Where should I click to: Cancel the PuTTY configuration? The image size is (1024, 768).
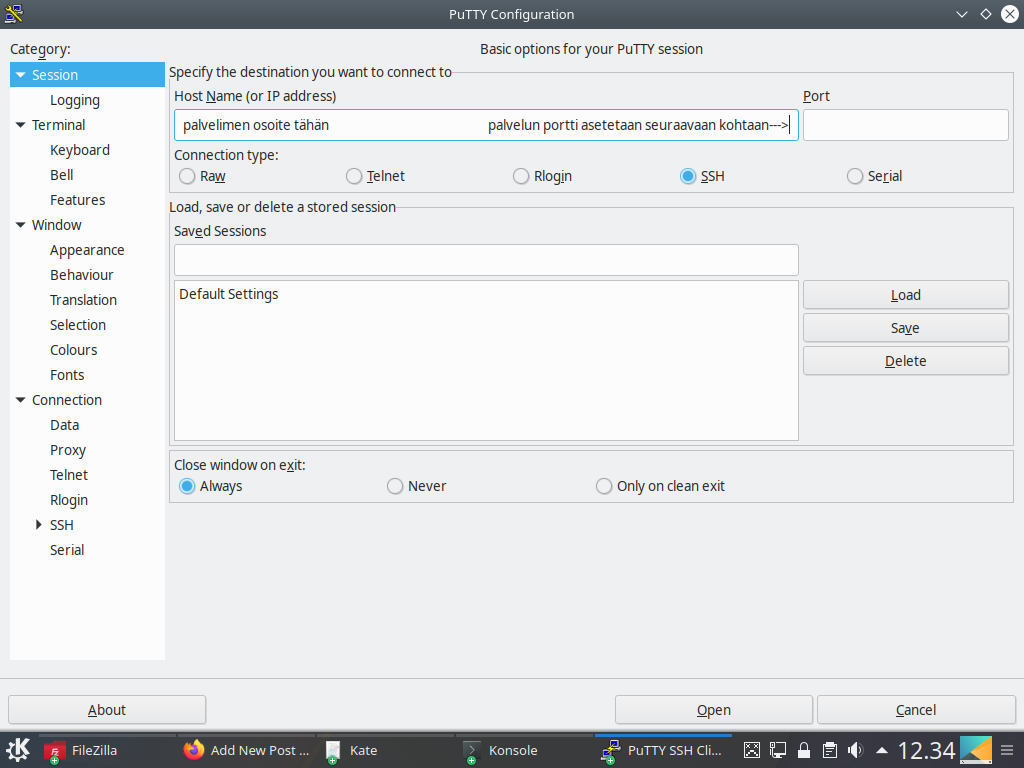point(916,710)
